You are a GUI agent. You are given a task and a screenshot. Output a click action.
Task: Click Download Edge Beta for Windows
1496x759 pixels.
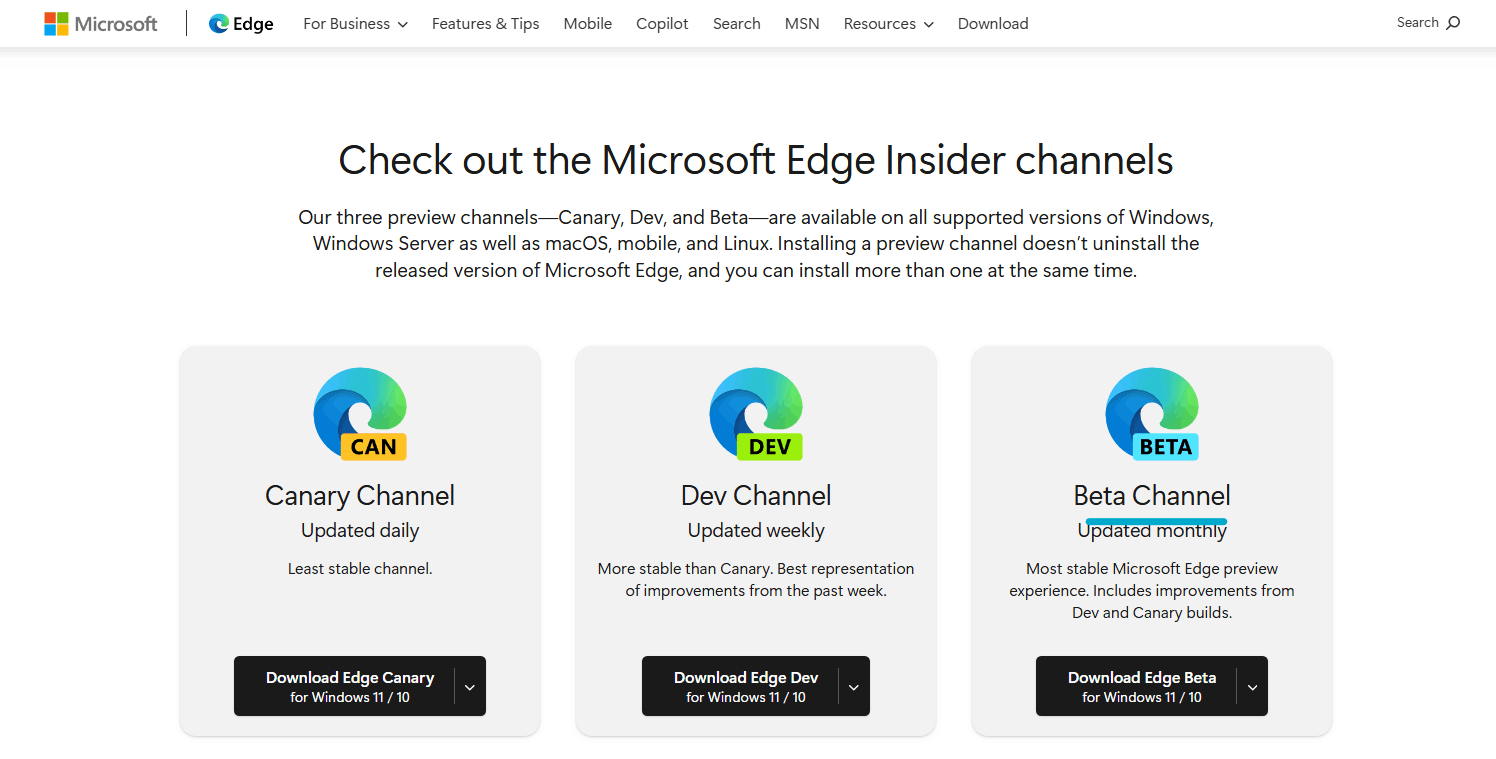(1140, 686)
